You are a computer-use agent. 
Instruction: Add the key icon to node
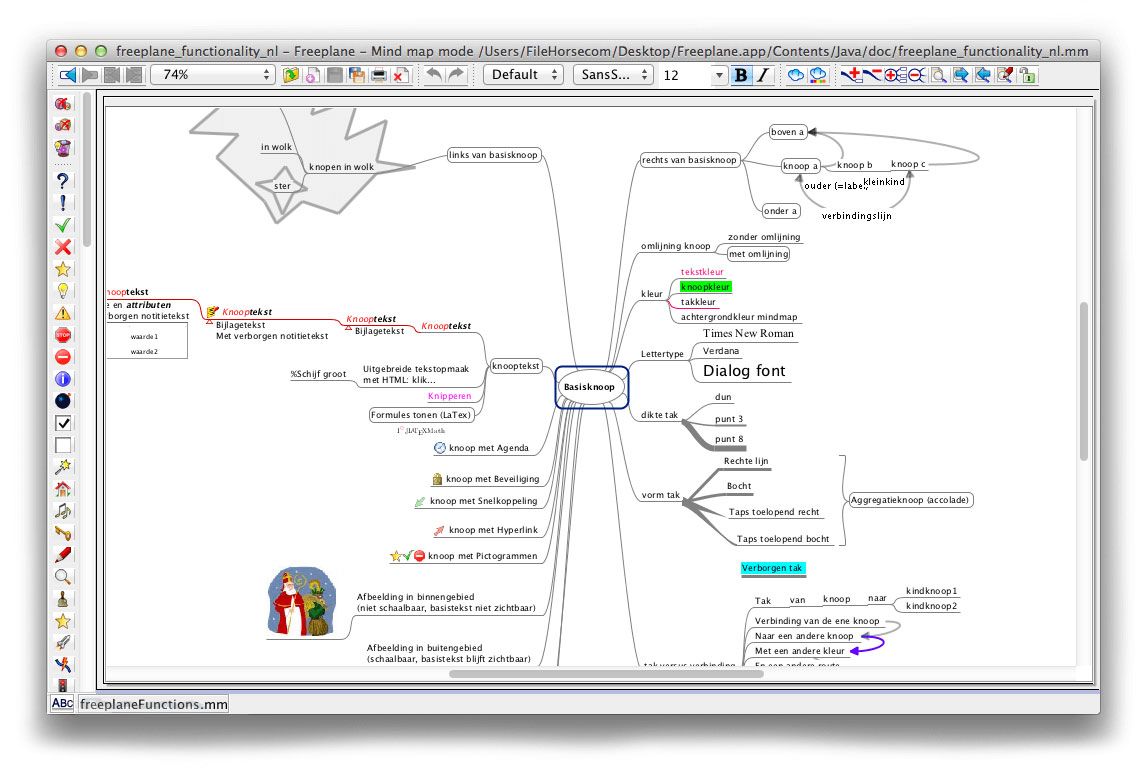tap(63, 532)
